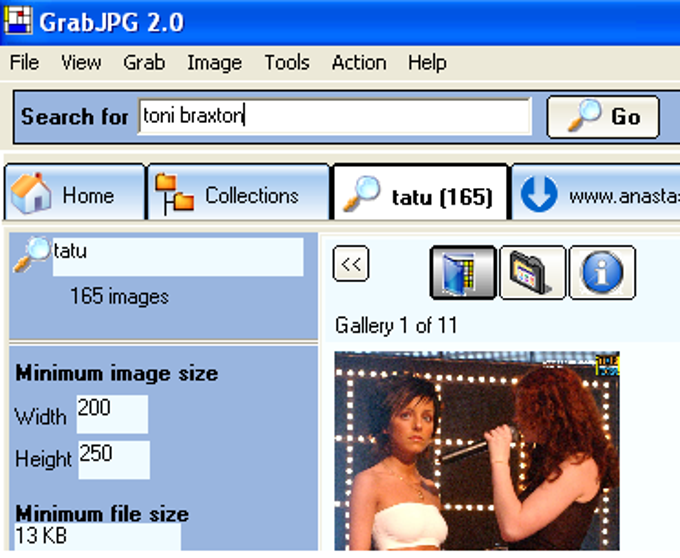
Task: Open the File menu
Action: [x=24, y=62]
